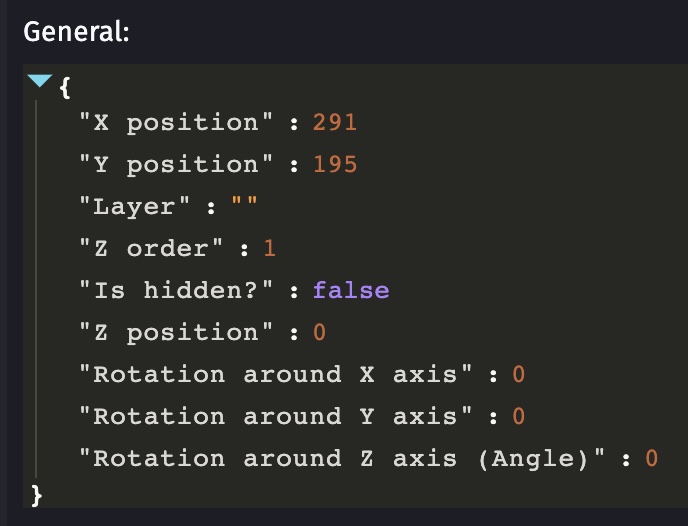Click the Z order value 1

(269, 248)
